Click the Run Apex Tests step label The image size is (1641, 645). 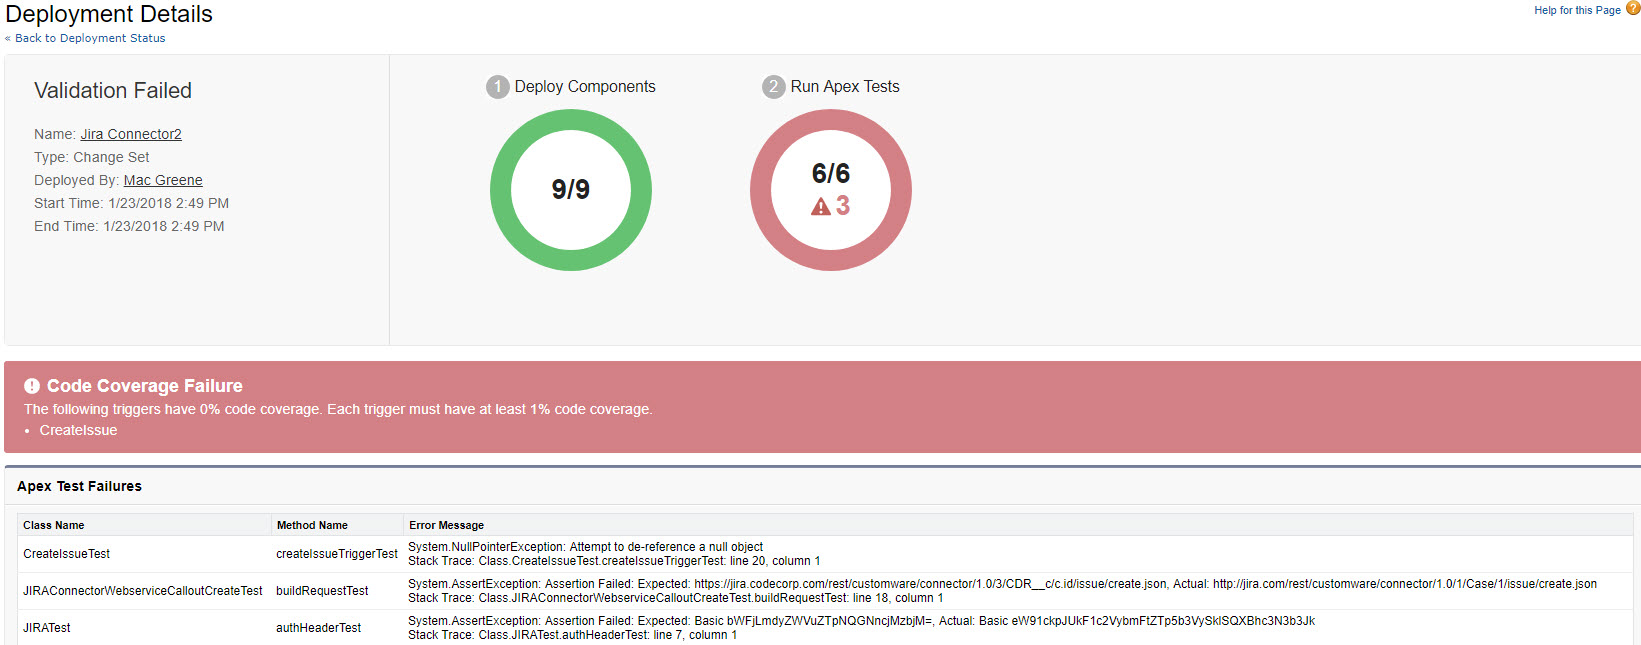845,87
